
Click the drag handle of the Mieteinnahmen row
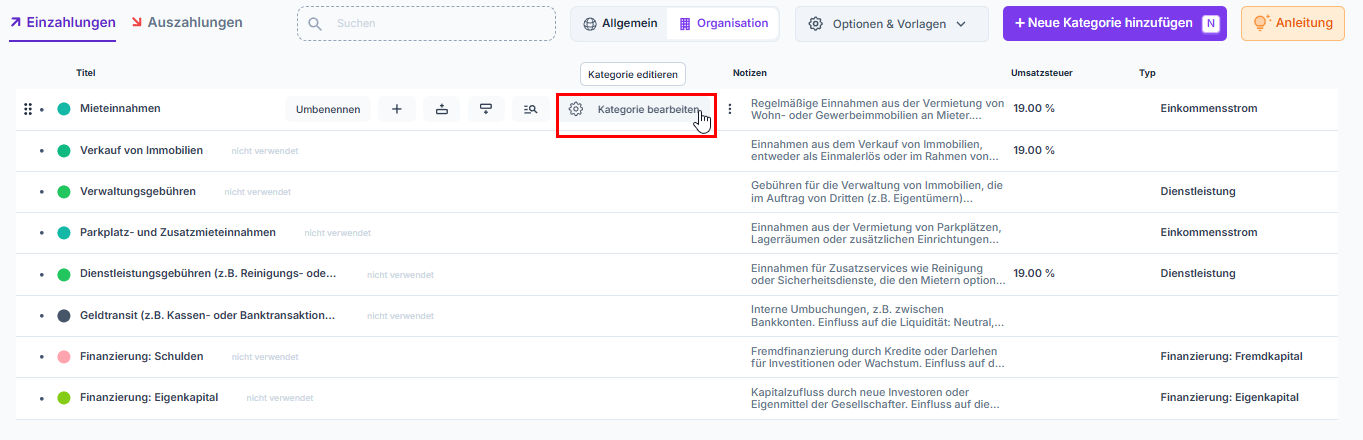(x=28, y=109)
